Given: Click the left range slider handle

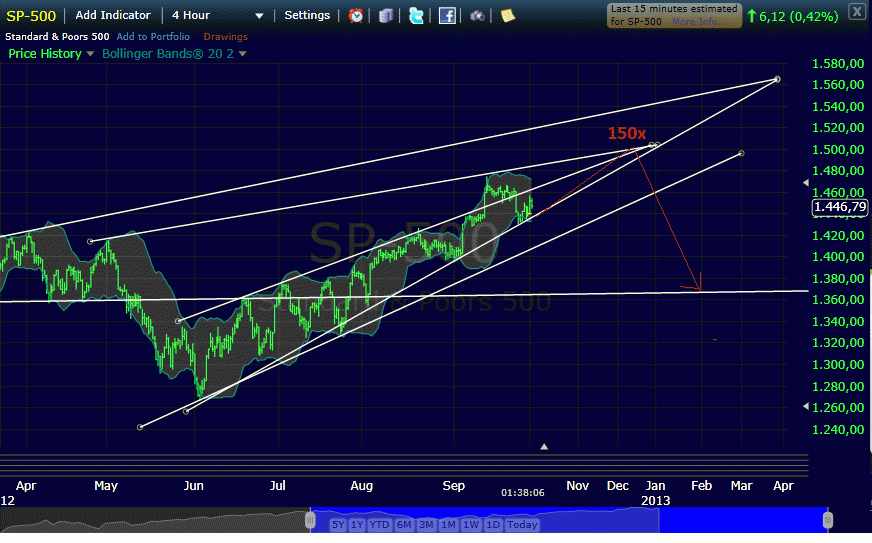Looking at the screenshot, I should (310, 521).
